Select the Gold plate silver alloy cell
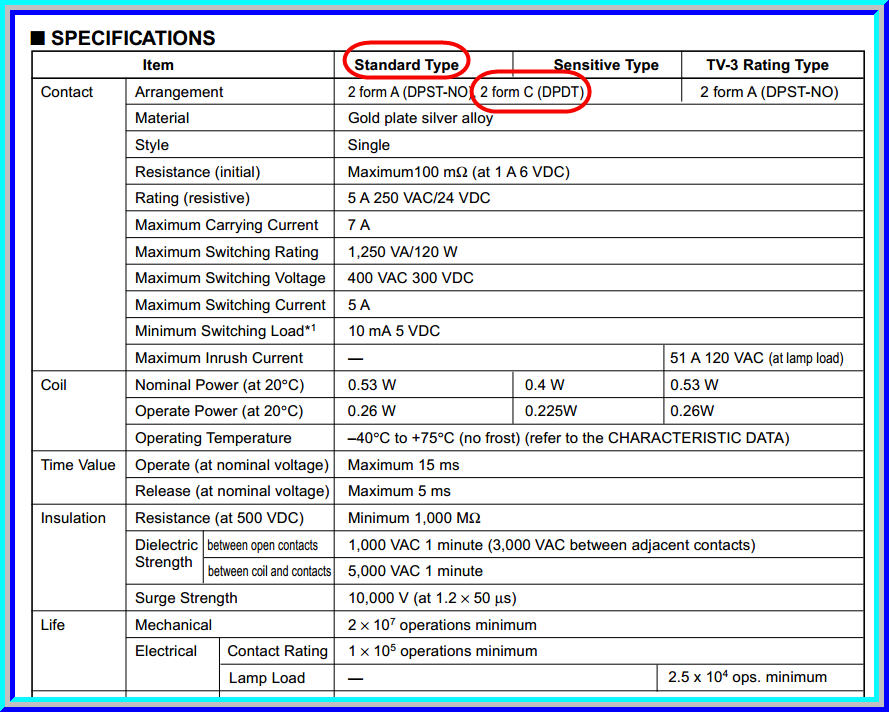The height and width of the screenshot is (712, 889). click(420, 118)
